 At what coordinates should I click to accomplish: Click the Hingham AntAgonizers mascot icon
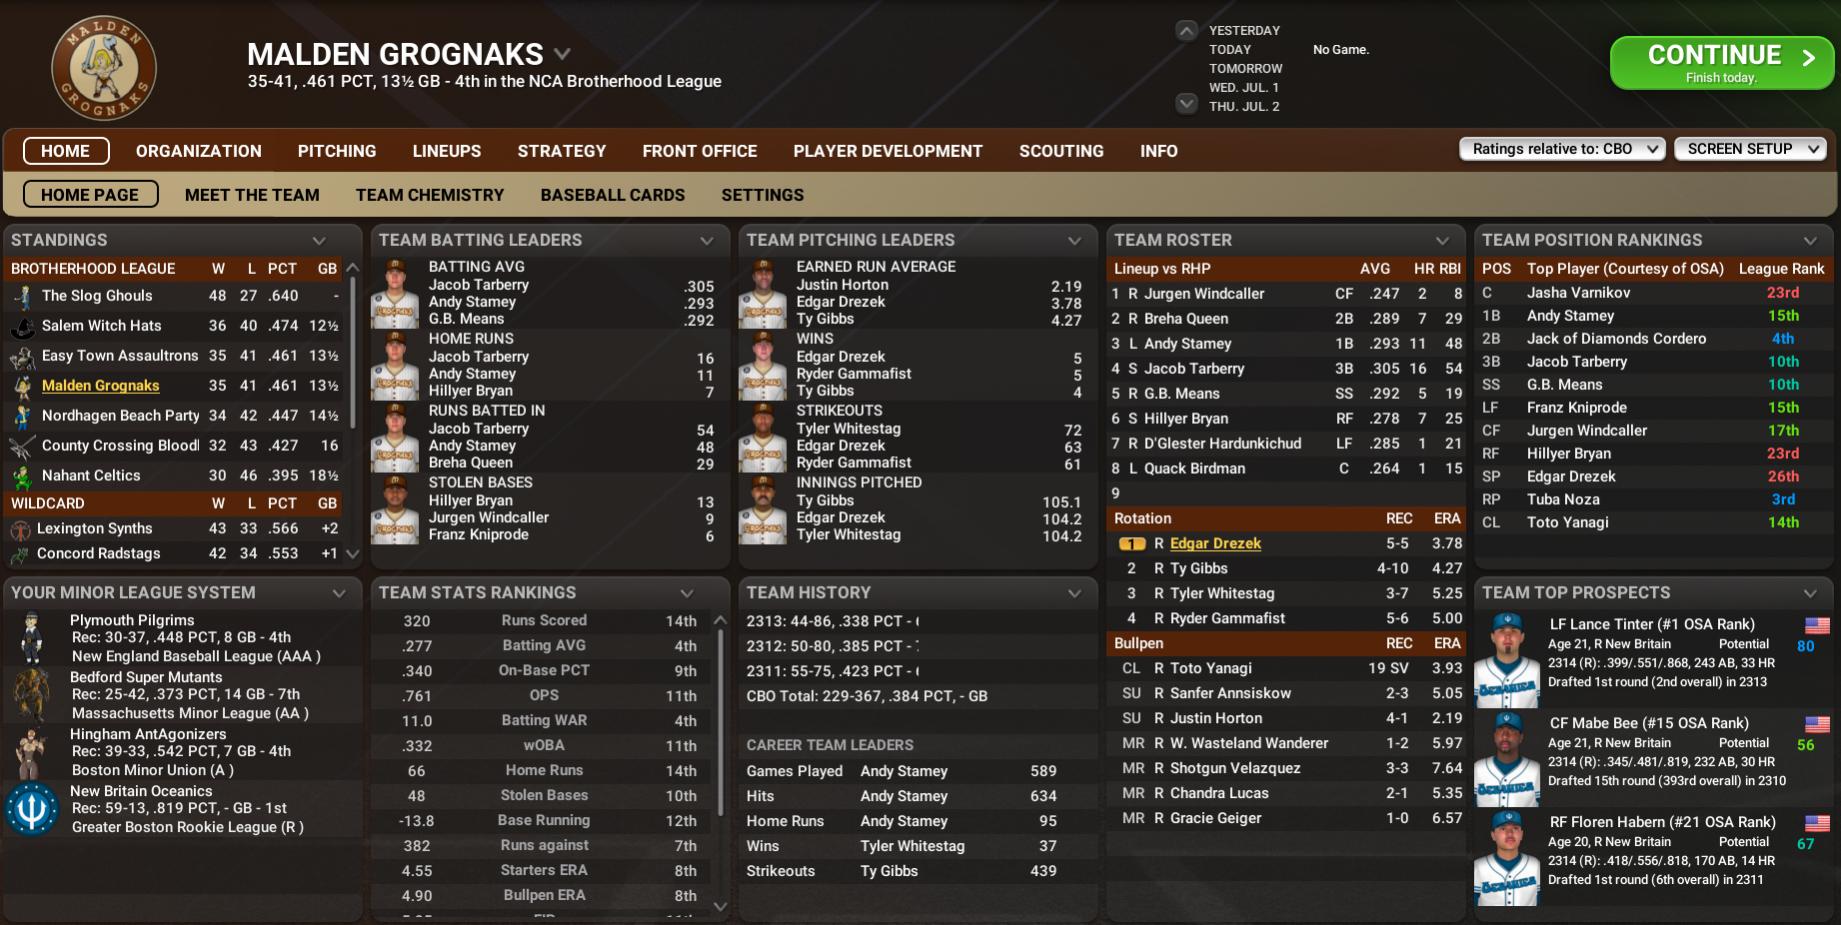click(31, 752)
